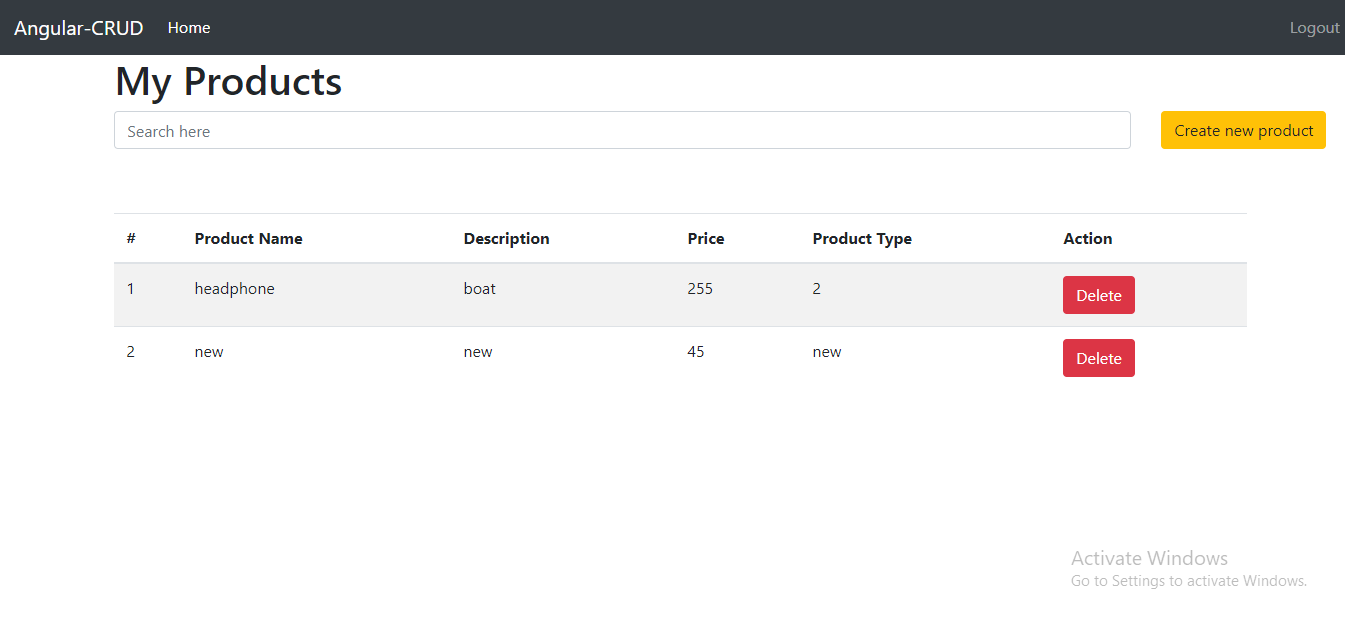
Task: Delete the headphone product
Action: (1098, 295)
